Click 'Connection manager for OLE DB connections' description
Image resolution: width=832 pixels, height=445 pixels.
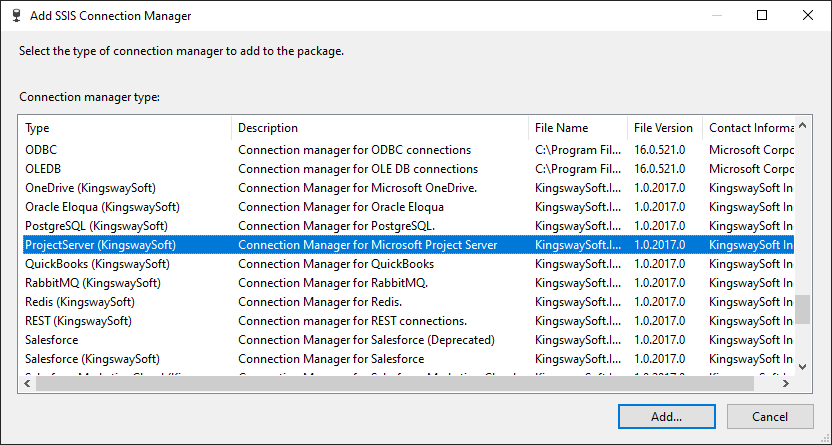pyautogui.click(x=358, y=169)
